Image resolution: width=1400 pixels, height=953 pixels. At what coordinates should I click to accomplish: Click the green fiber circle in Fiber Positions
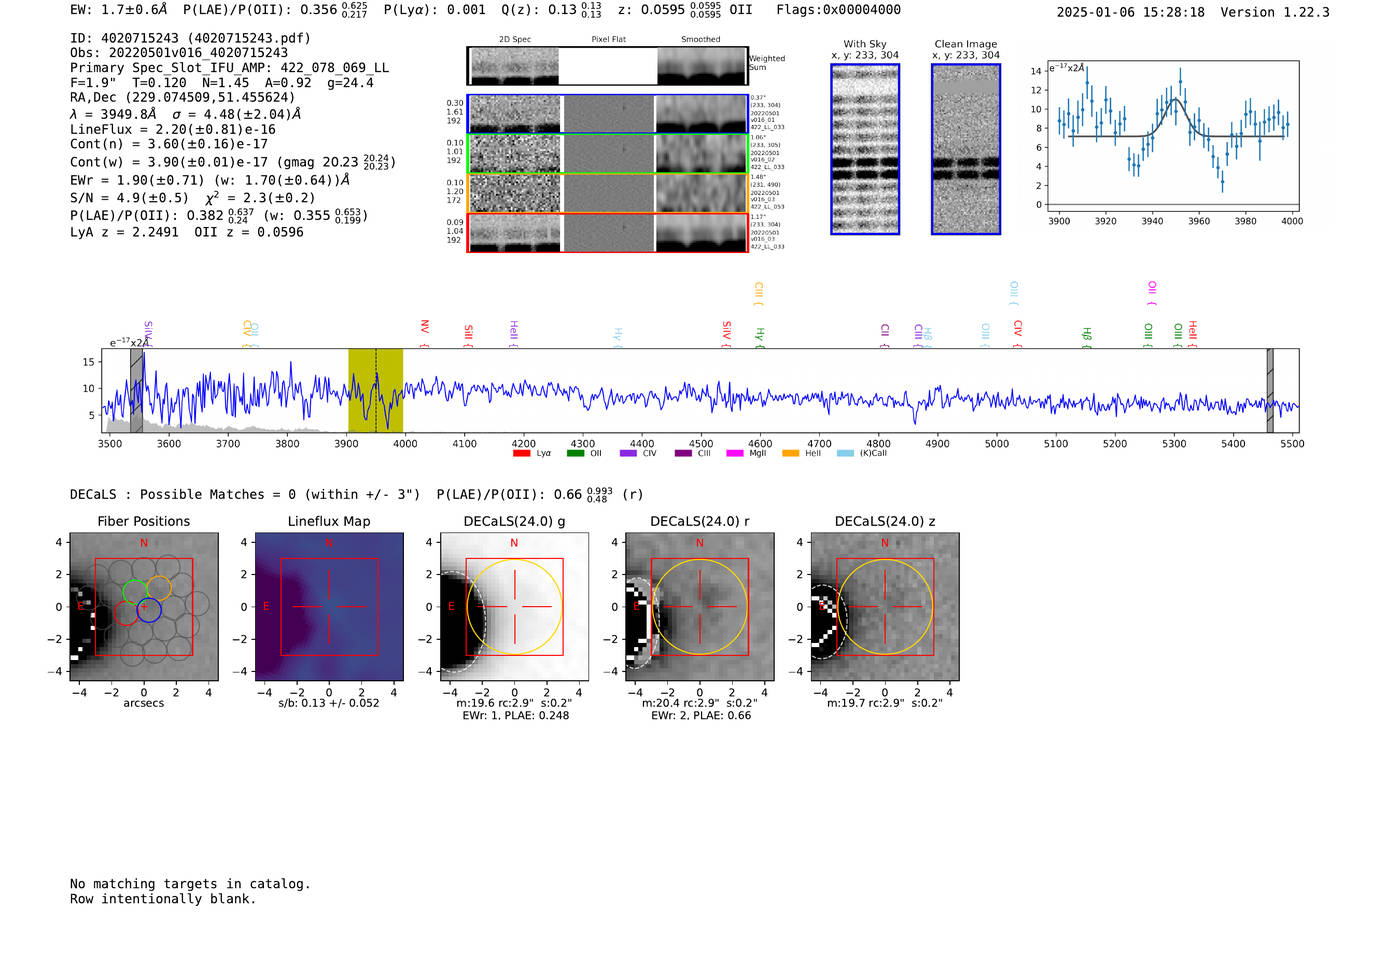point(135,592)
